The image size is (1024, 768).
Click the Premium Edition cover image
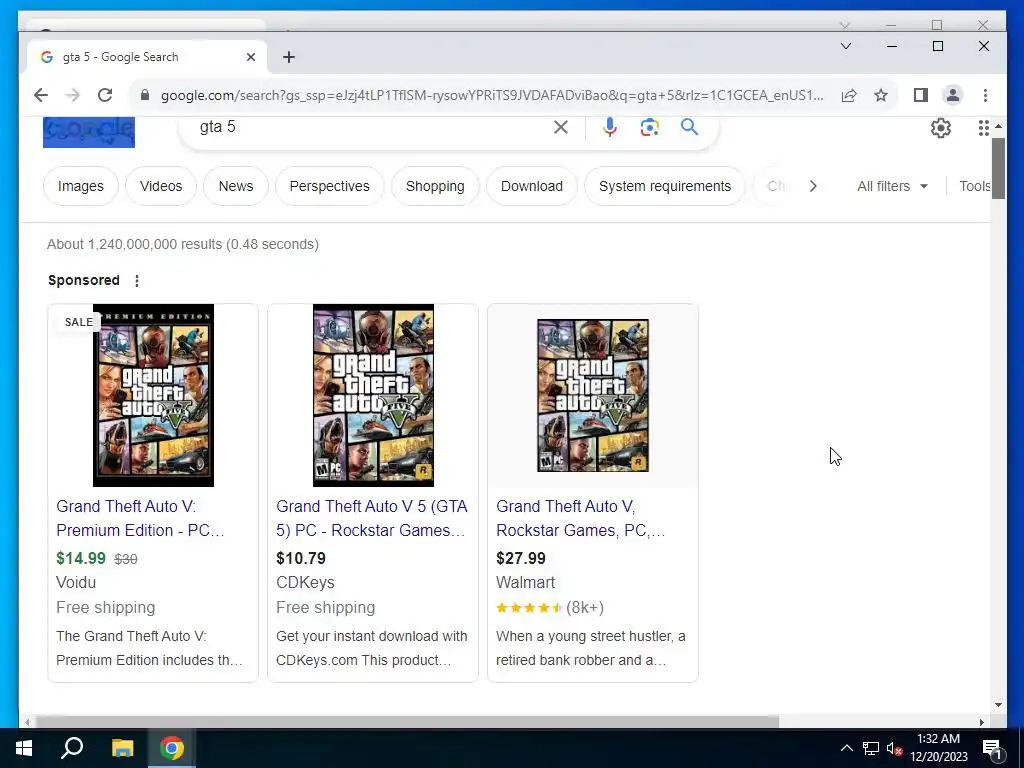click(x=153, y=395)
